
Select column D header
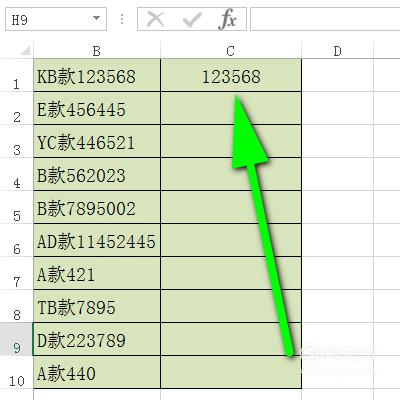pos(337,51)
